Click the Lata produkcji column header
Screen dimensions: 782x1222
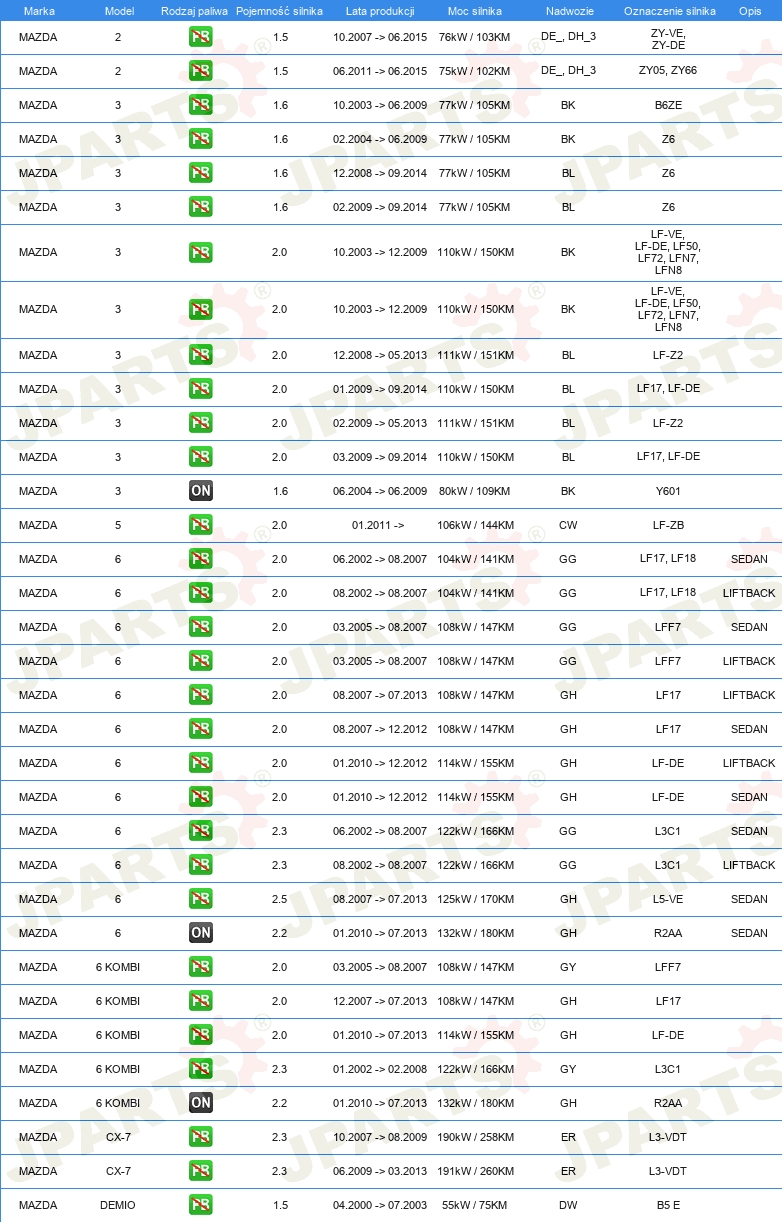point(380,10)
